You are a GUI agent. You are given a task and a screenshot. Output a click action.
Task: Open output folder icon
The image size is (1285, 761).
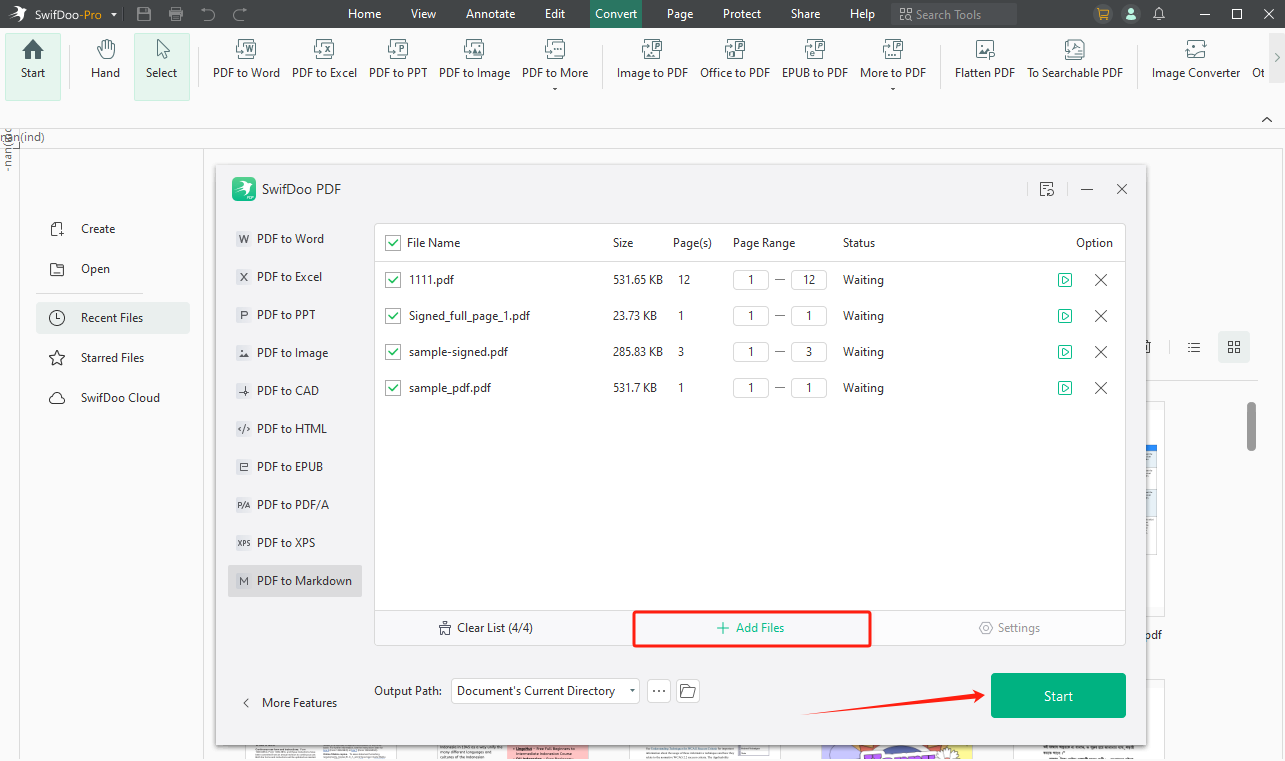687,691
